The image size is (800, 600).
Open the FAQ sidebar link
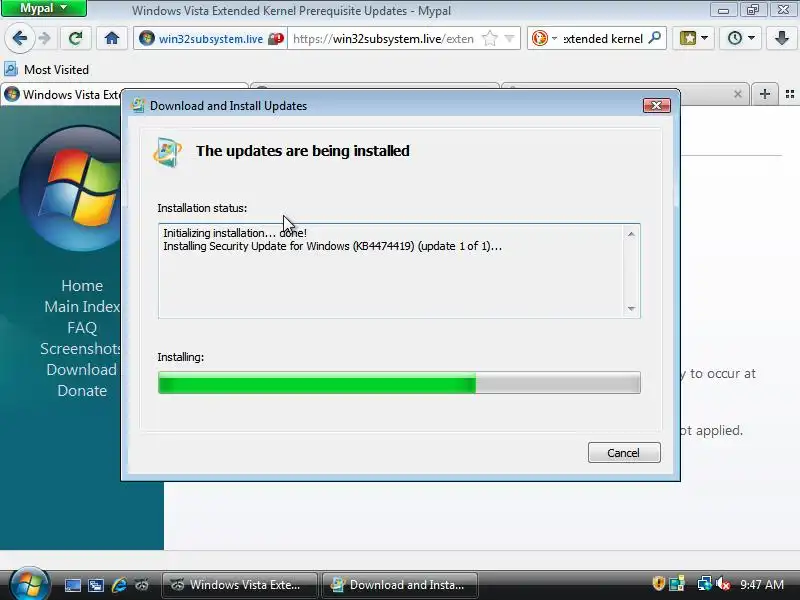tap(82, 327)
